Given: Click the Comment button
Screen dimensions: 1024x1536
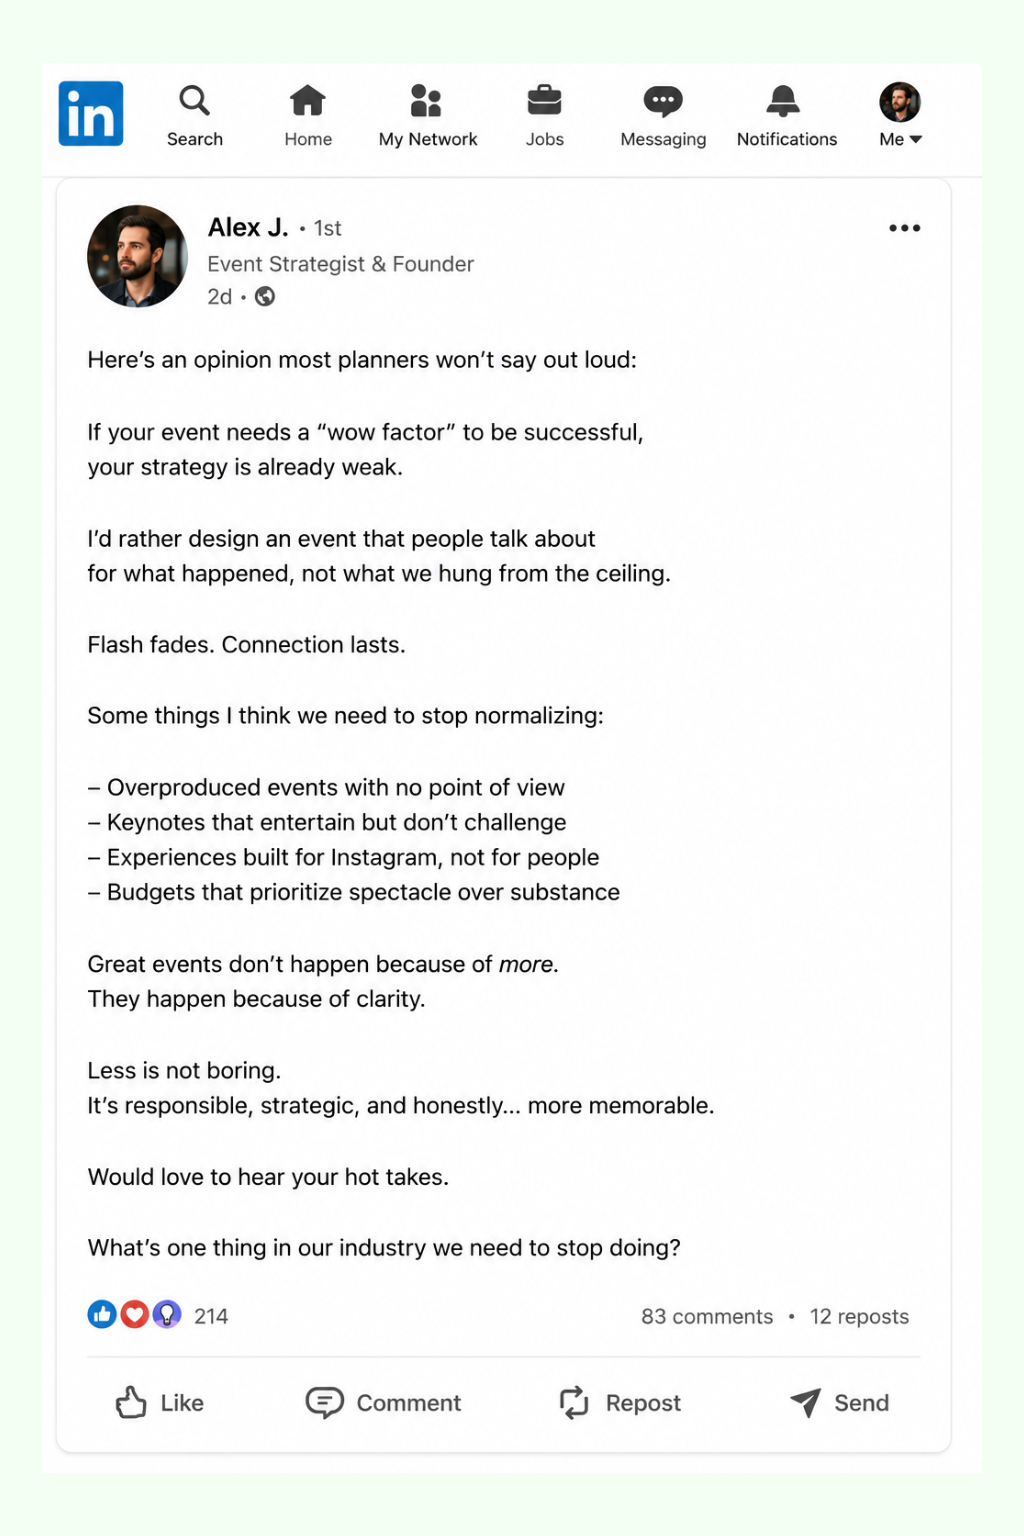Looking at the screenshot, I should pyautogui.click(x=383, y=1403).
